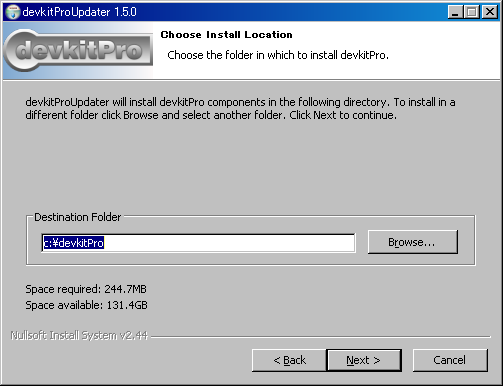This screenshot has height=386, width=503.
Task: Select 'Space available: 131.4GB' text
Action: click(x=86, y=305)
